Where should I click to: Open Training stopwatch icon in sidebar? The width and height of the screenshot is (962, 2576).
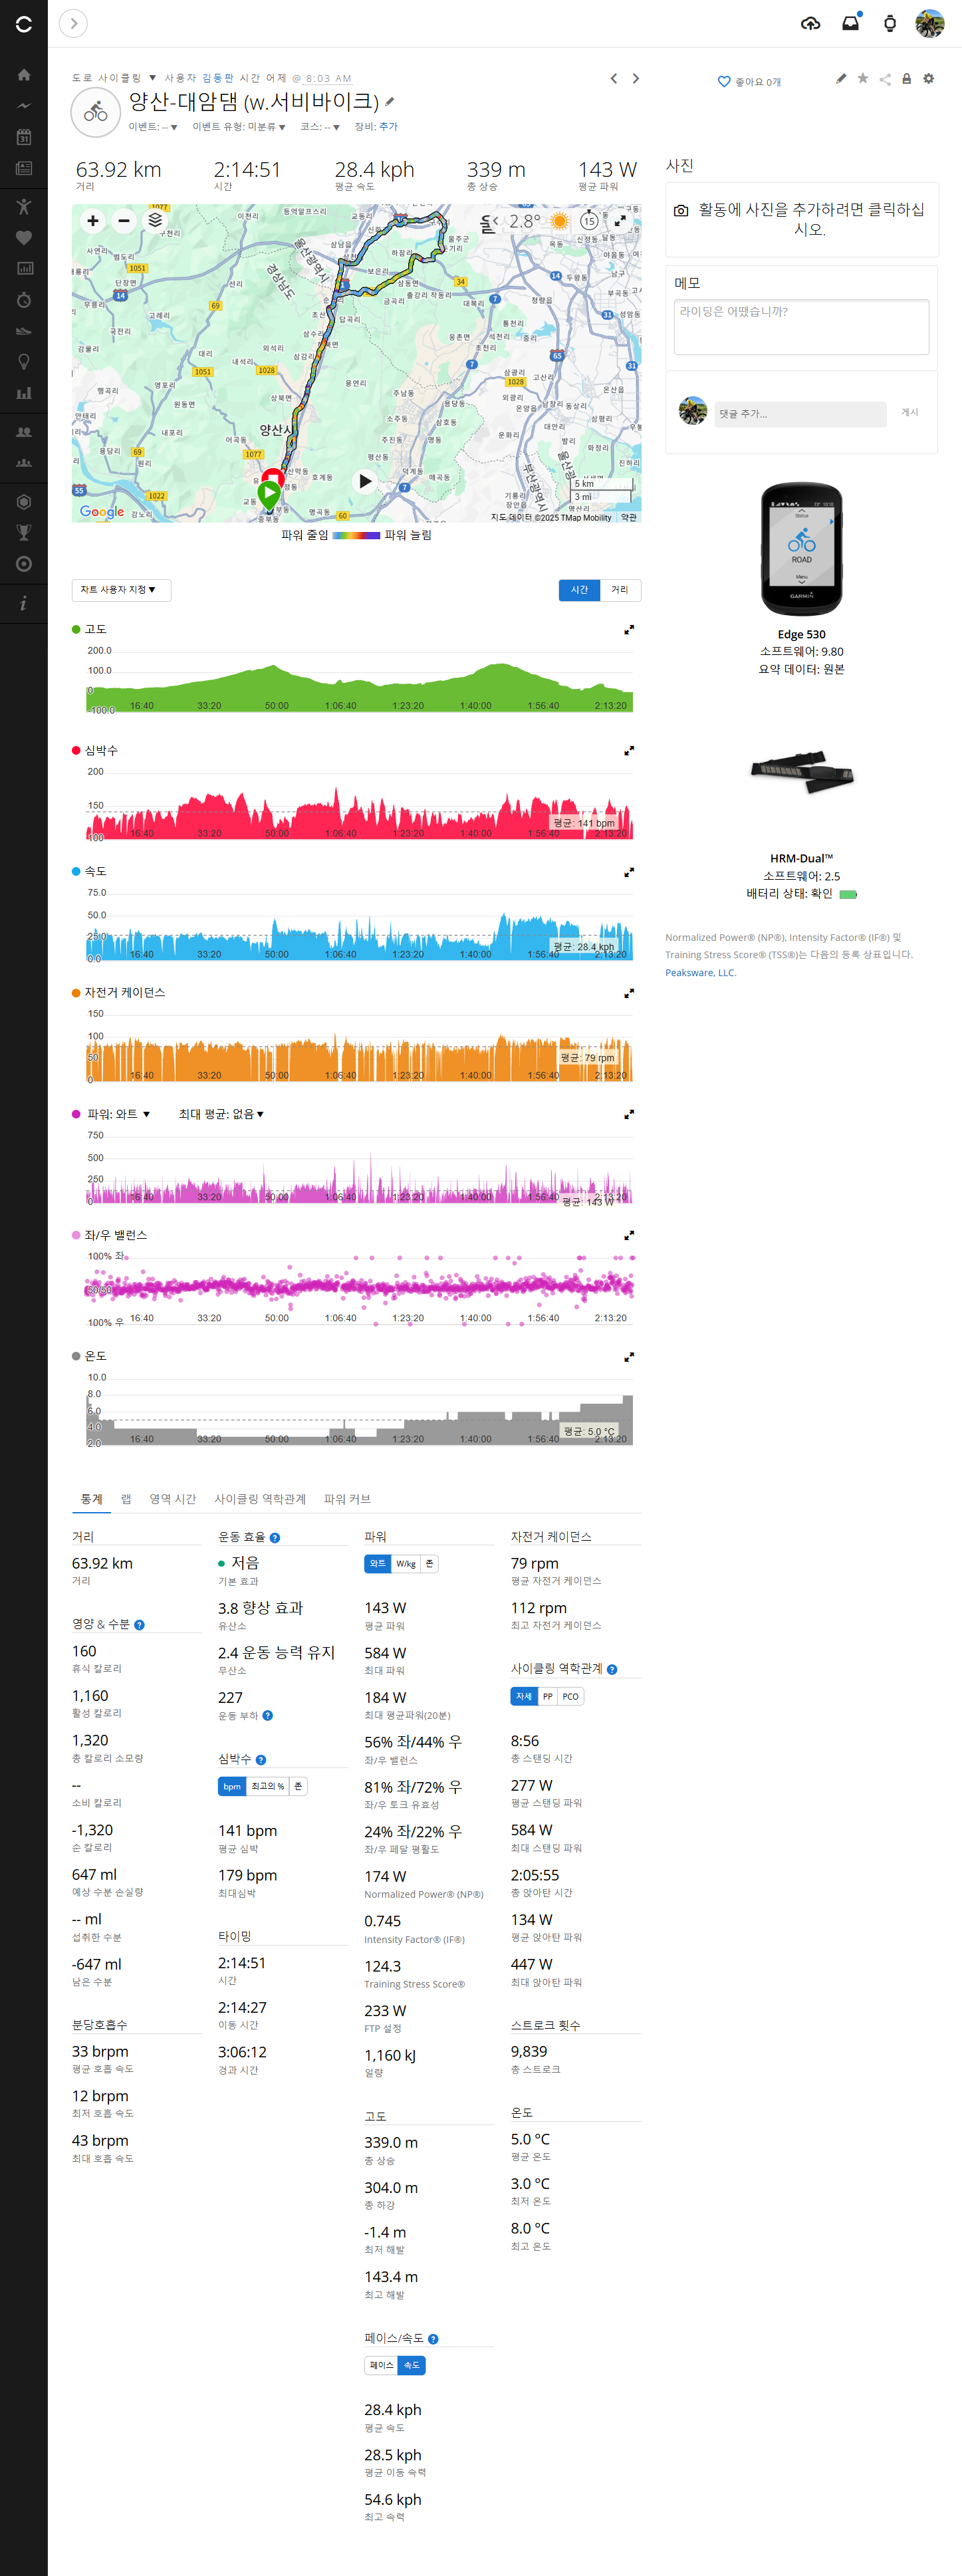point(24,299)
